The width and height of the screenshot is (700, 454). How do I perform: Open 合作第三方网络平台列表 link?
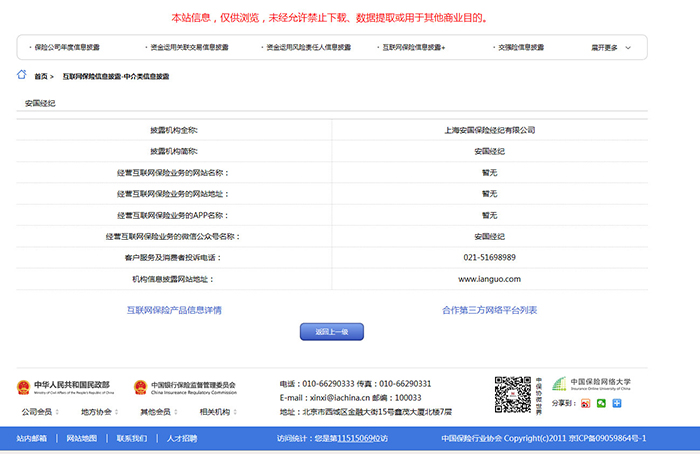coord(489,310)
